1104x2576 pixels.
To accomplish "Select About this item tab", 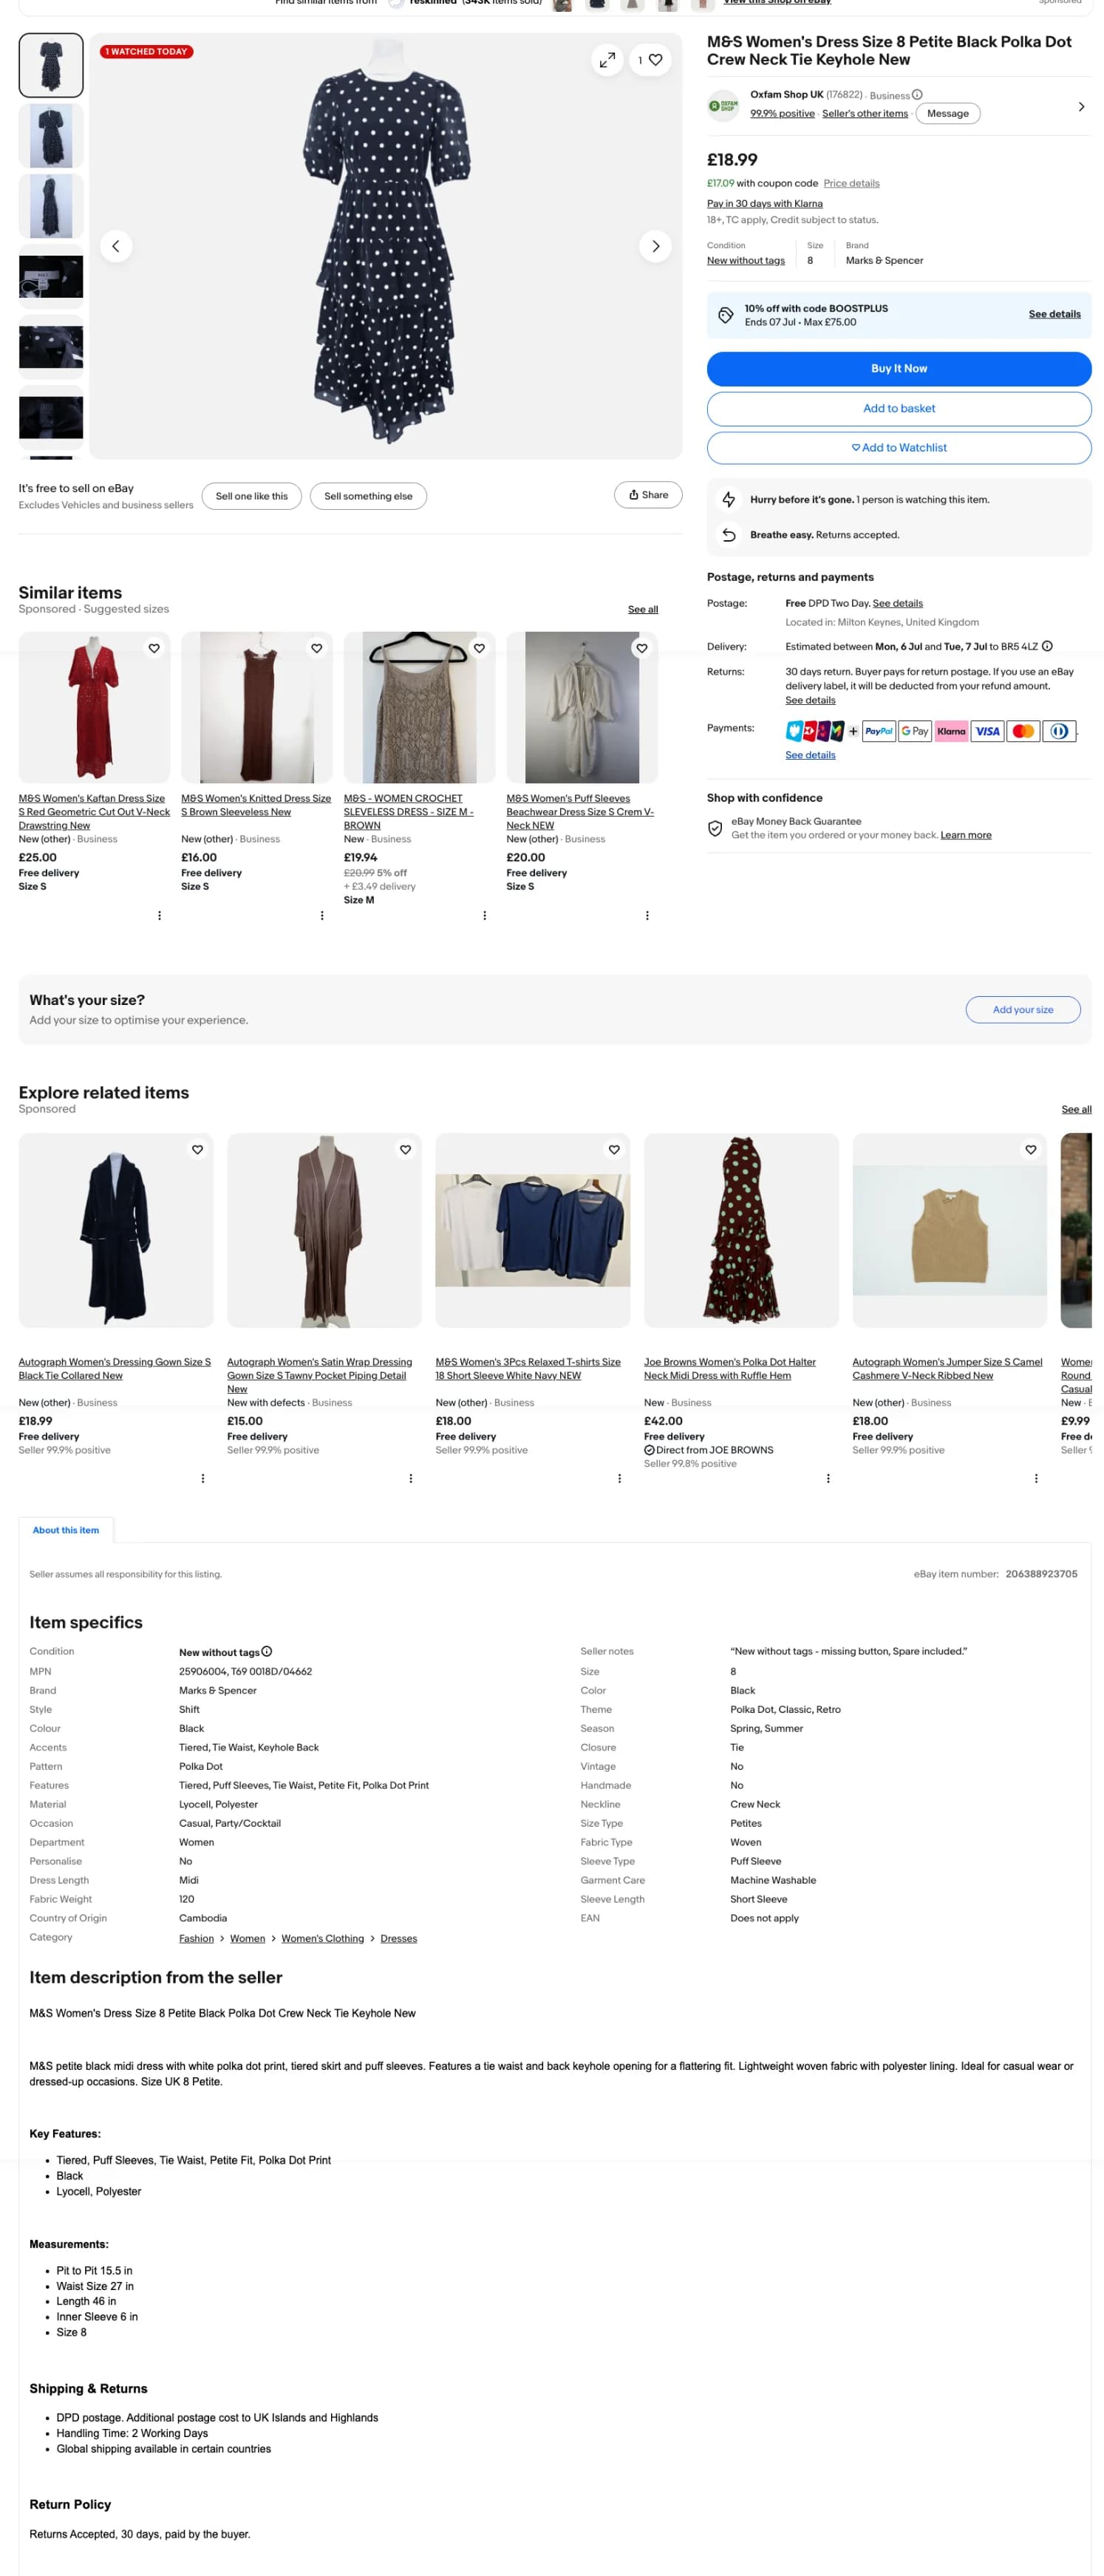I will tap(66, 1530).
